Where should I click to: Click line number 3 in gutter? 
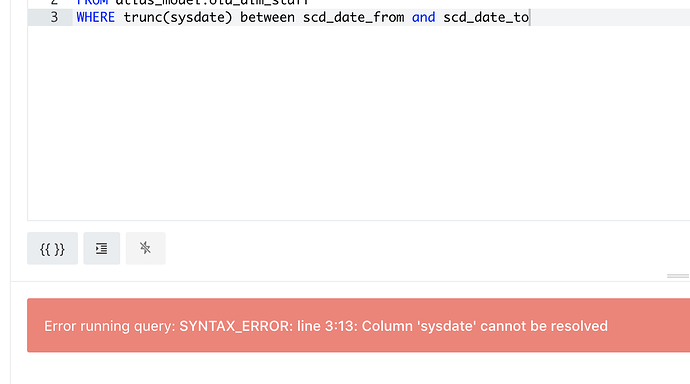(54, 18)
